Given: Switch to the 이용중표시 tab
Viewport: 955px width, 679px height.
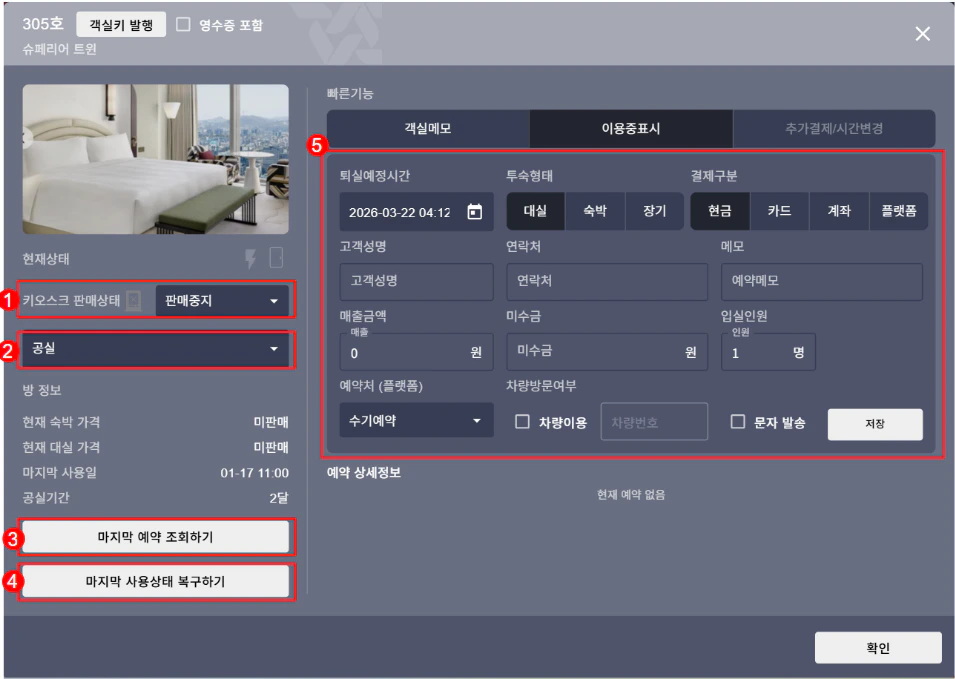Looking at the screenshot, I should click(x=631, y=128).
